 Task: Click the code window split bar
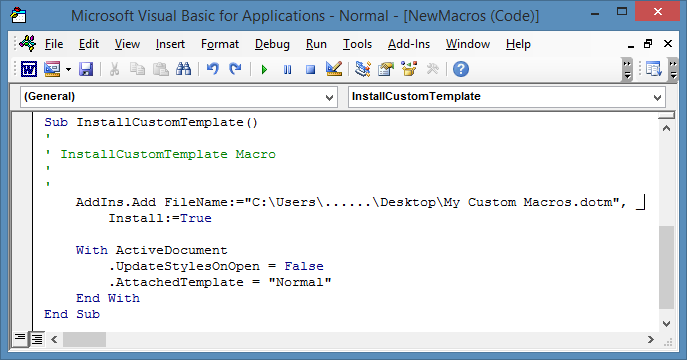[666, 116]
